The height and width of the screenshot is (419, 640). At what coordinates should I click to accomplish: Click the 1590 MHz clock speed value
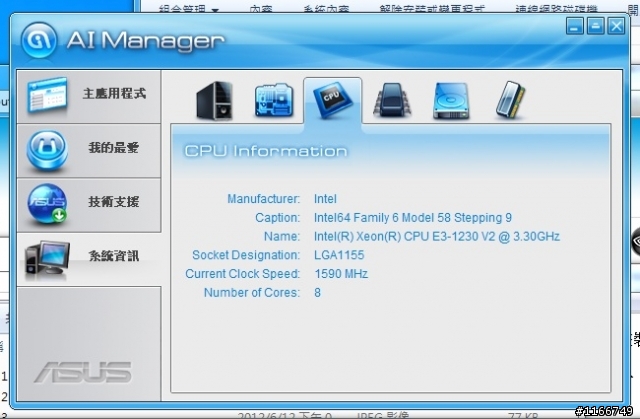click(x=341, y=273)
